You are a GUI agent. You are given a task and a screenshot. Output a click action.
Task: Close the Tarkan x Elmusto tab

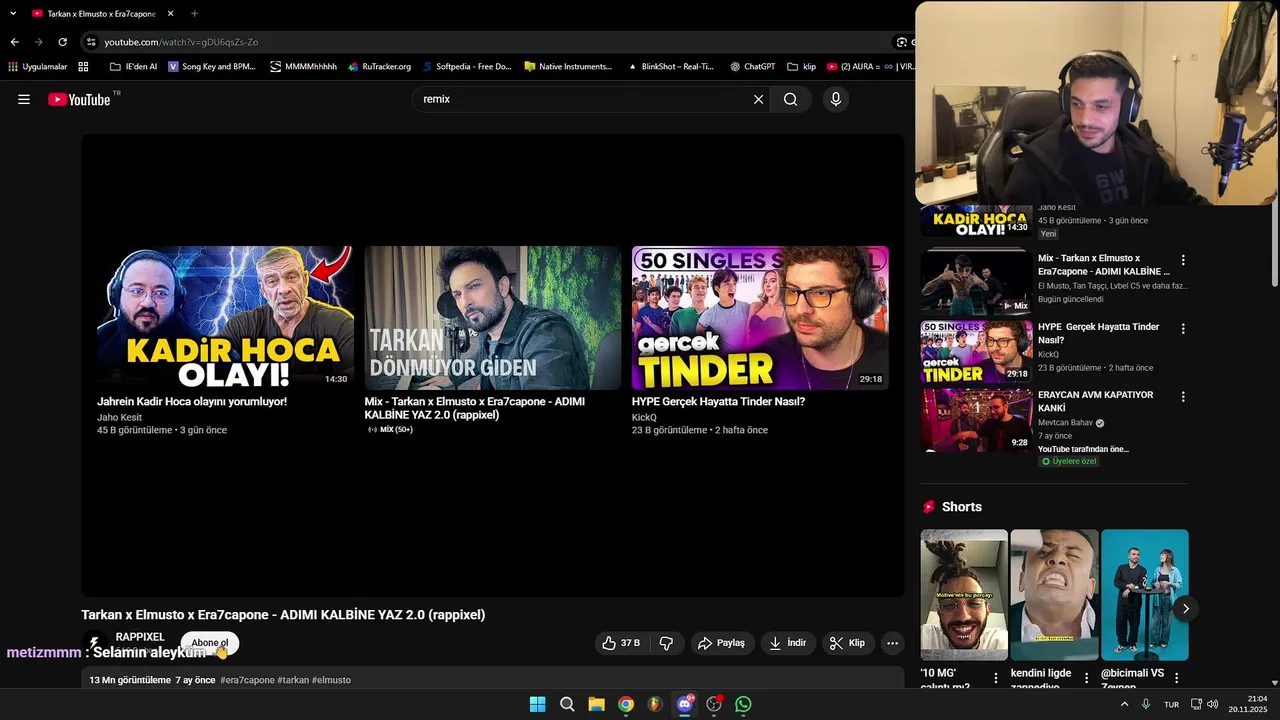click(170, 14)
